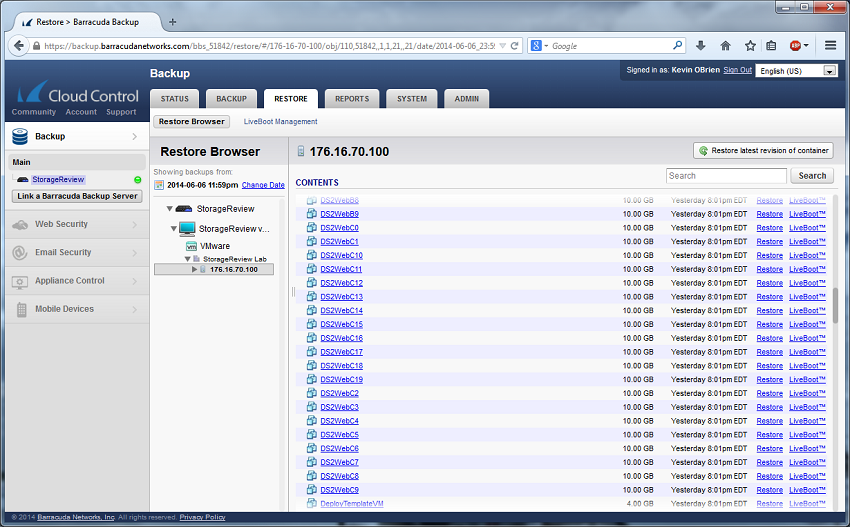Viewport: 850px width, 527px height.
Task: Open the REPORTS tab
Action: point(352,99)
